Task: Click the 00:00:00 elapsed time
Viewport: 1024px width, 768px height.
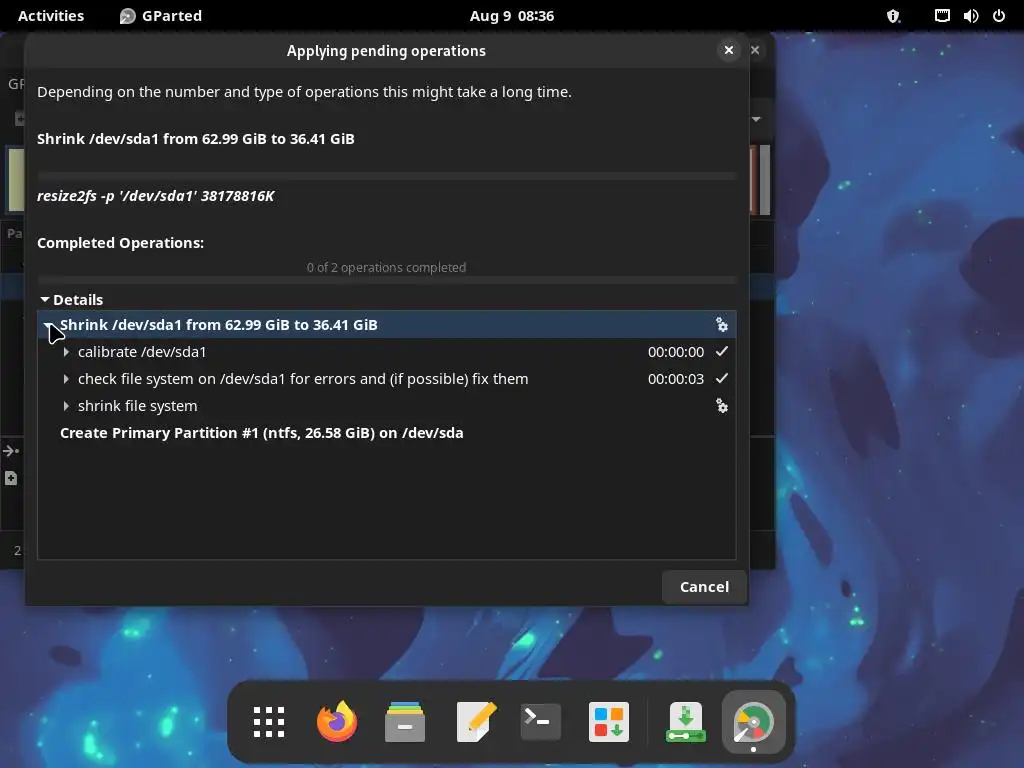Action: 676,351
